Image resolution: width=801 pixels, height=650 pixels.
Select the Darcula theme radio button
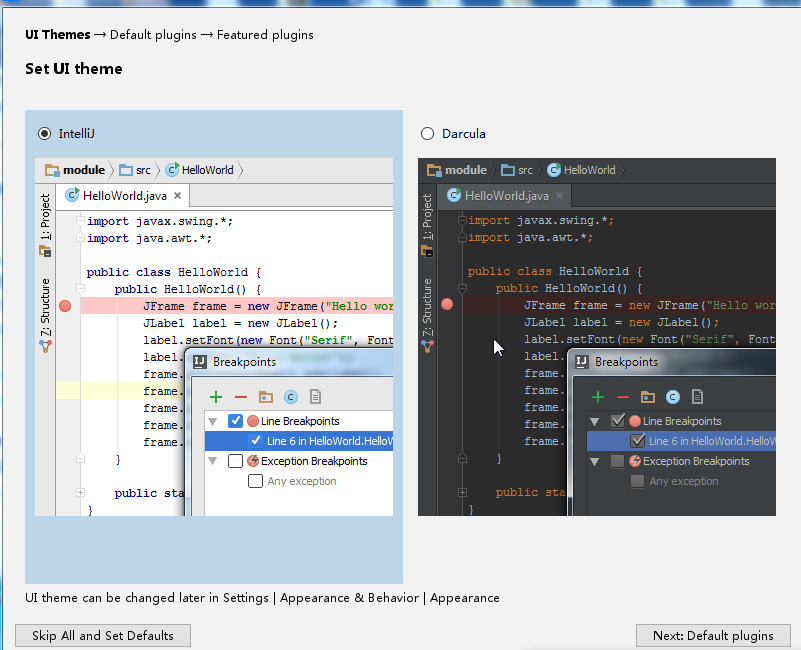pyautogui.click(x=428, y=134)
